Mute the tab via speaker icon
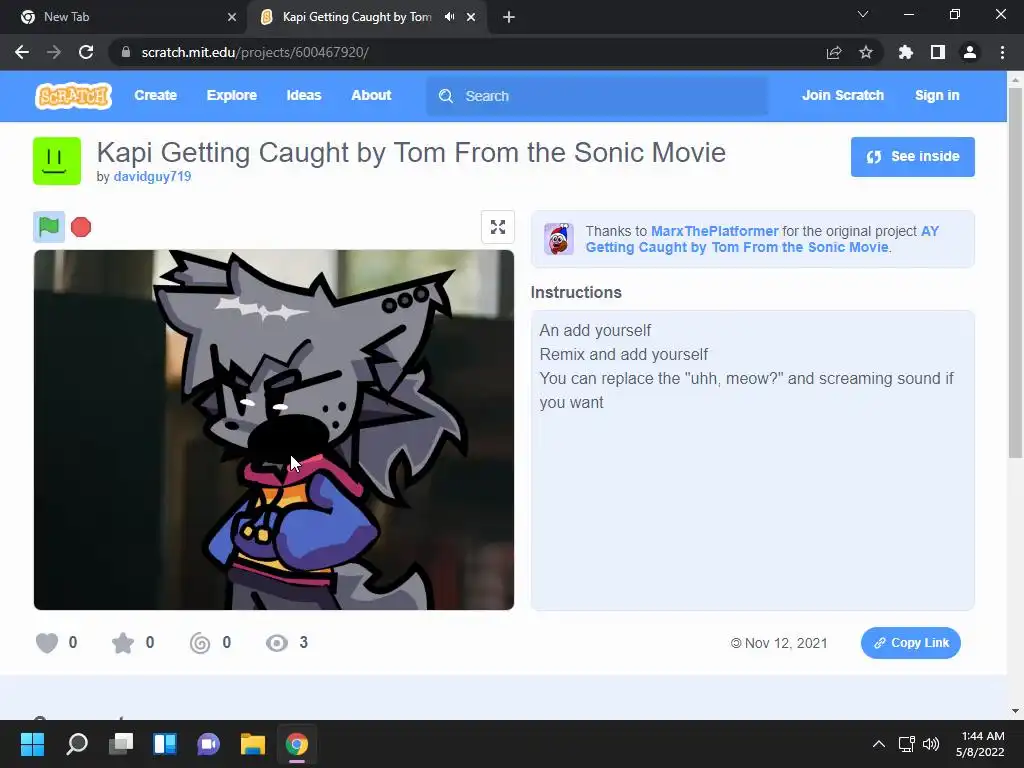The image size is (1024, 768). [x=449, y=17]
